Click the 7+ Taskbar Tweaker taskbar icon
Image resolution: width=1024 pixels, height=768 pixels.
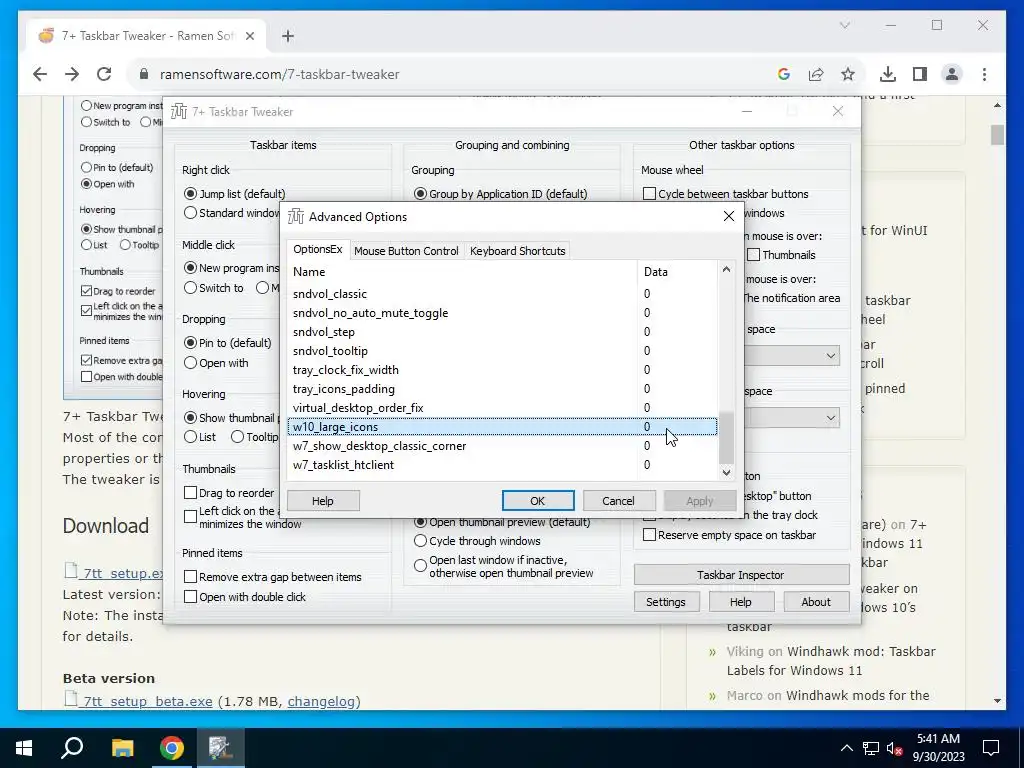(221, 748)
